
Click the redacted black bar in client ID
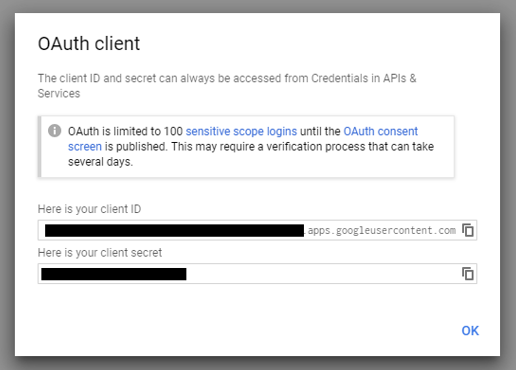pos(174,230)
